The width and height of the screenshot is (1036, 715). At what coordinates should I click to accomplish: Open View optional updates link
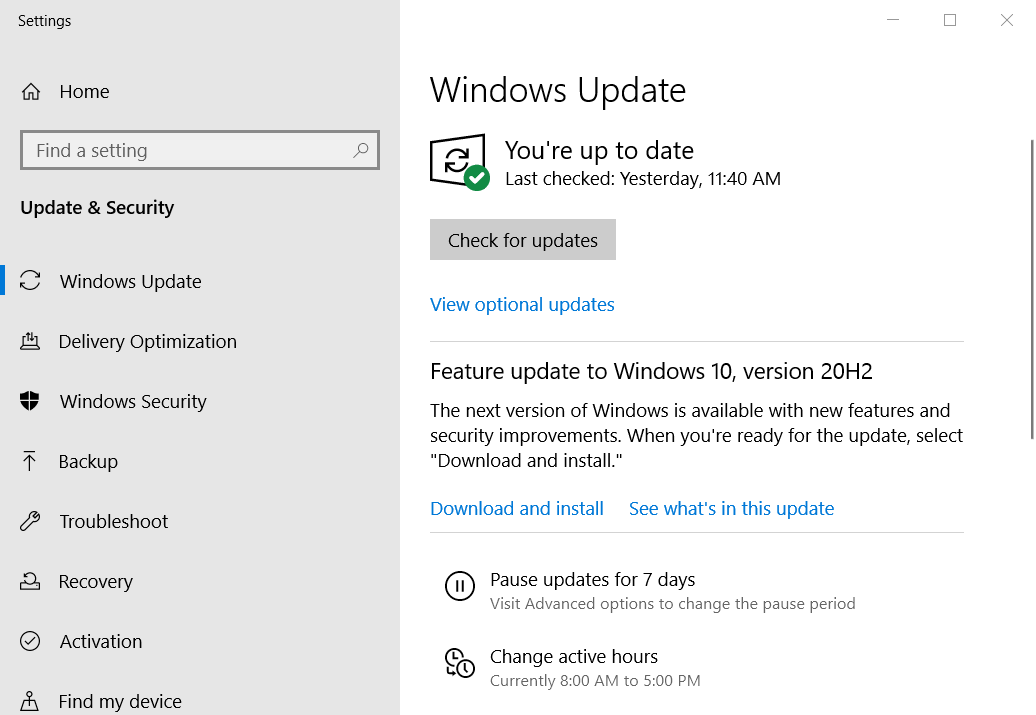522,304
